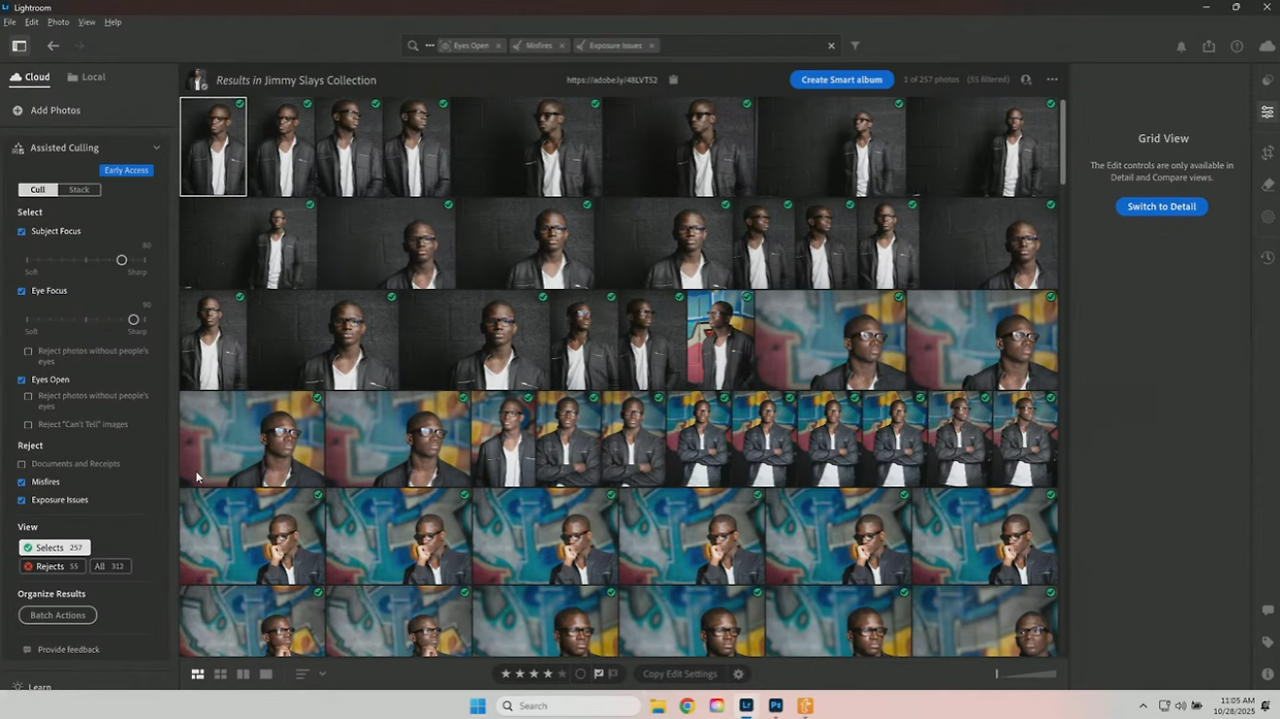1280x719 pixels.
Task: Switch to Square Grid view icon
Action: [x=220, y=675]
